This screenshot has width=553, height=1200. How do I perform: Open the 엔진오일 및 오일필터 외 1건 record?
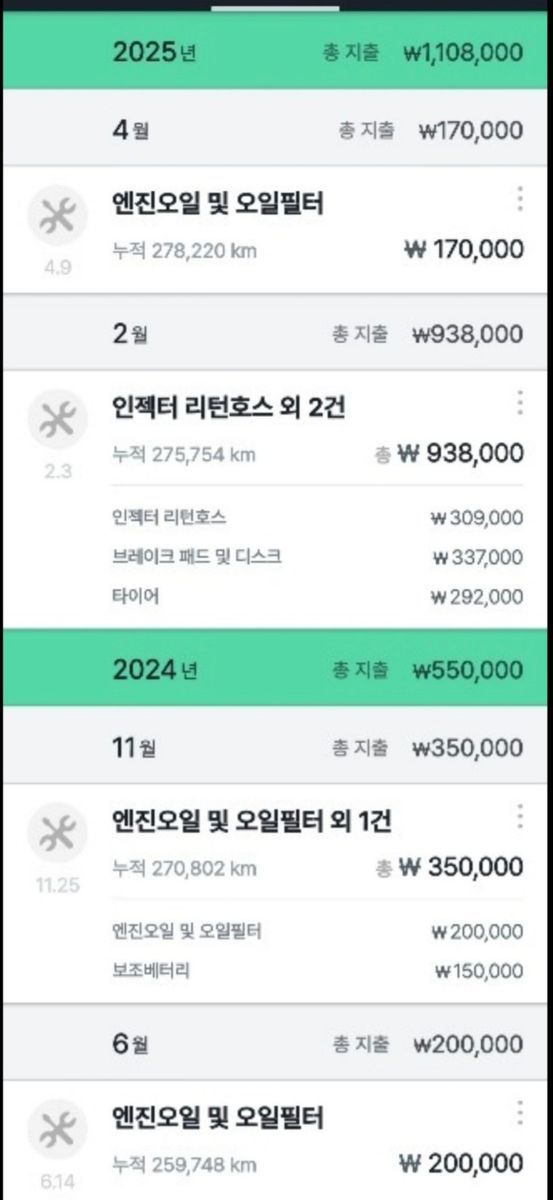(276, 844)
